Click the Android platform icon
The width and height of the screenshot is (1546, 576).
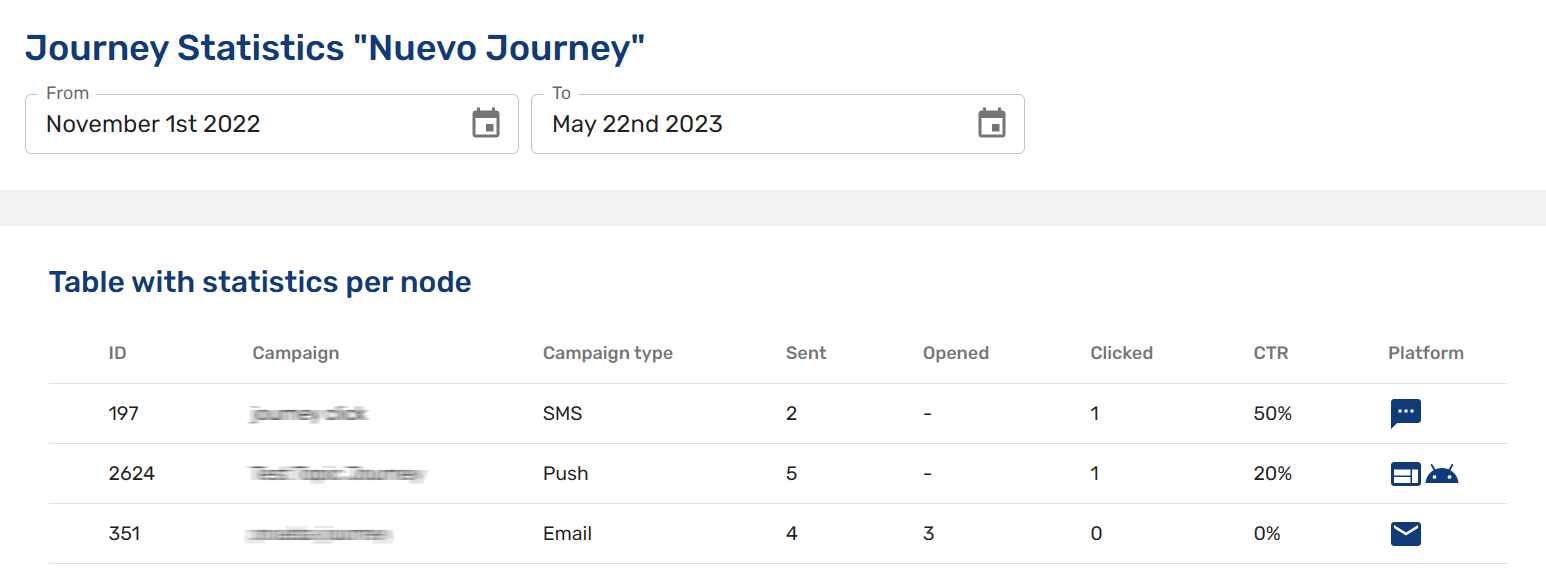tap(1442, 474)
